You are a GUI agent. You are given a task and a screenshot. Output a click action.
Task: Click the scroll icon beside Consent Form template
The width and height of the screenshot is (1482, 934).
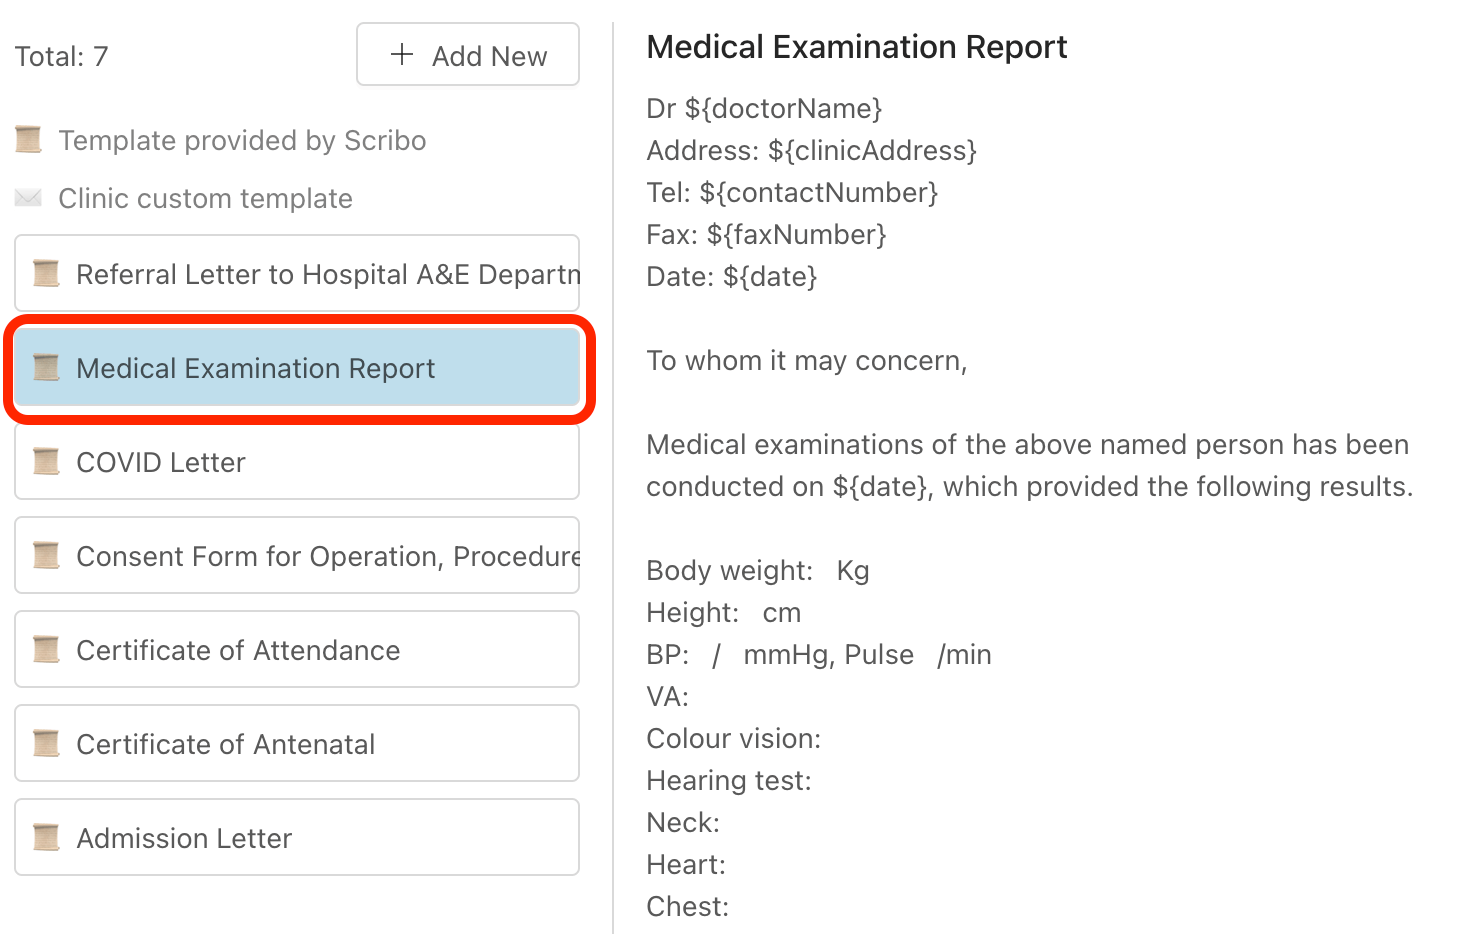coord(46,555)
